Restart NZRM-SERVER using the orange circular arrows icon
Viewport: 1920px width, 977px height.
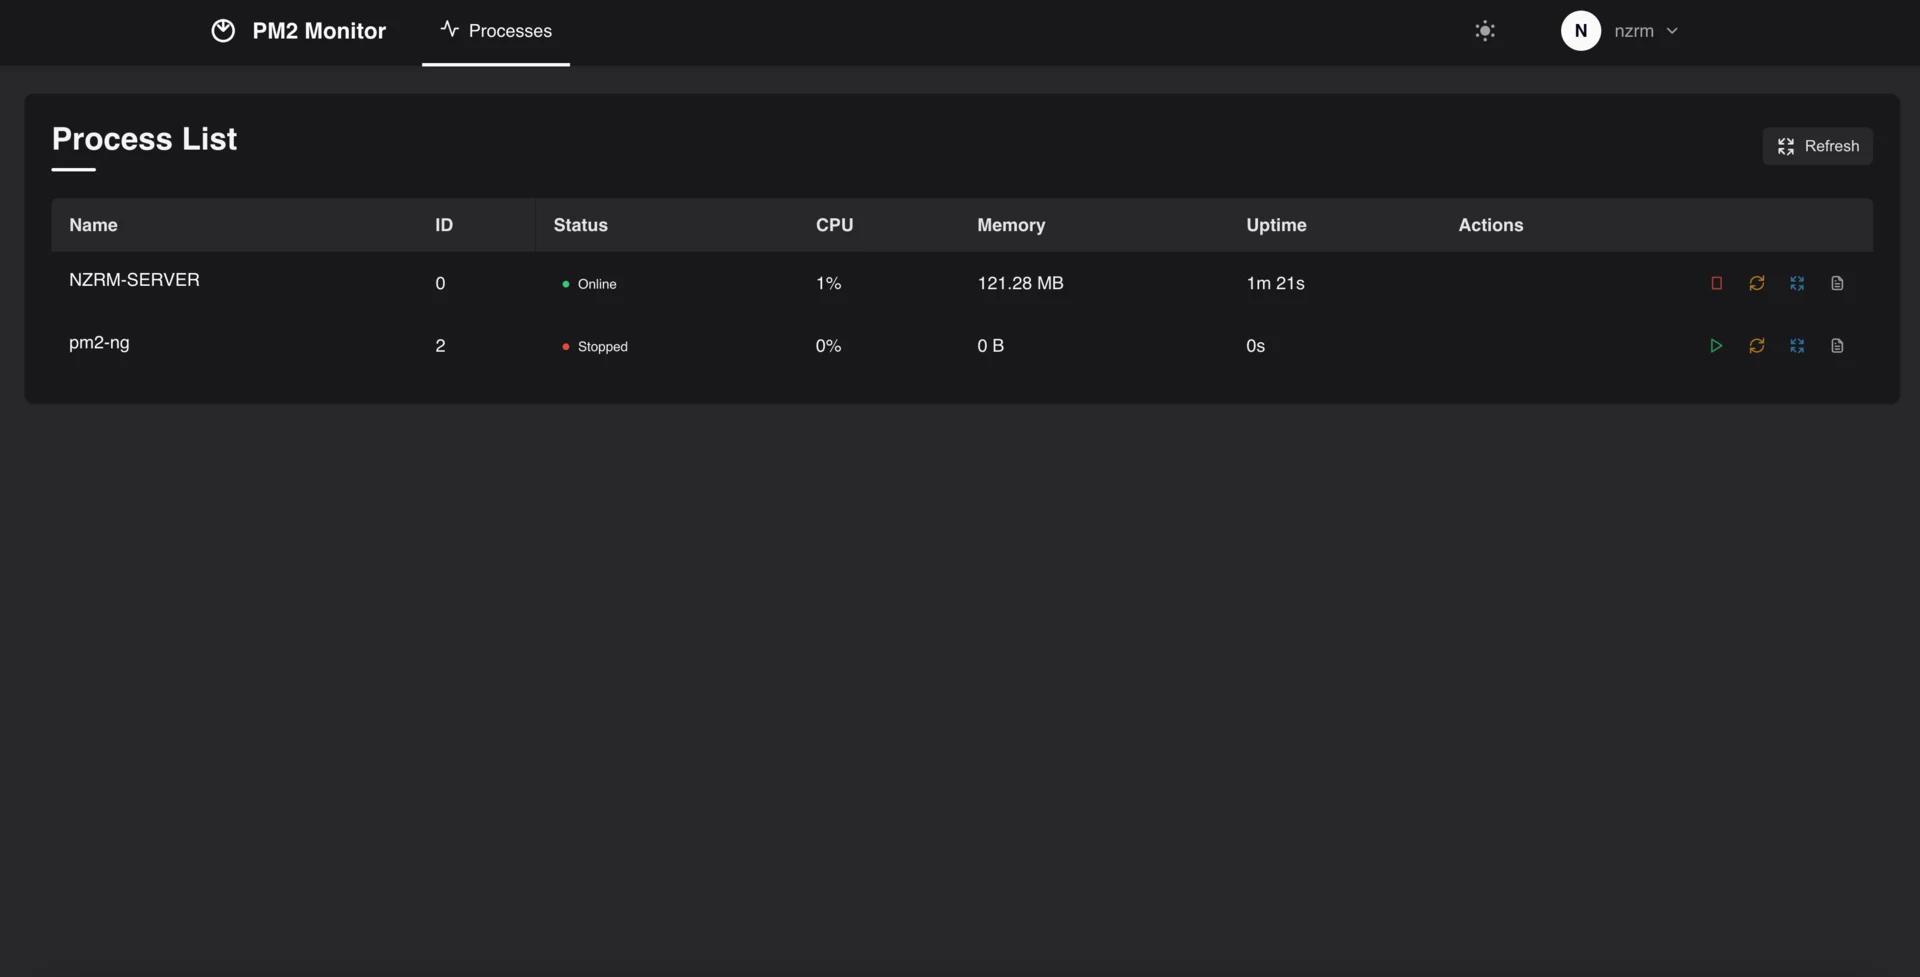coord(1757,283)
